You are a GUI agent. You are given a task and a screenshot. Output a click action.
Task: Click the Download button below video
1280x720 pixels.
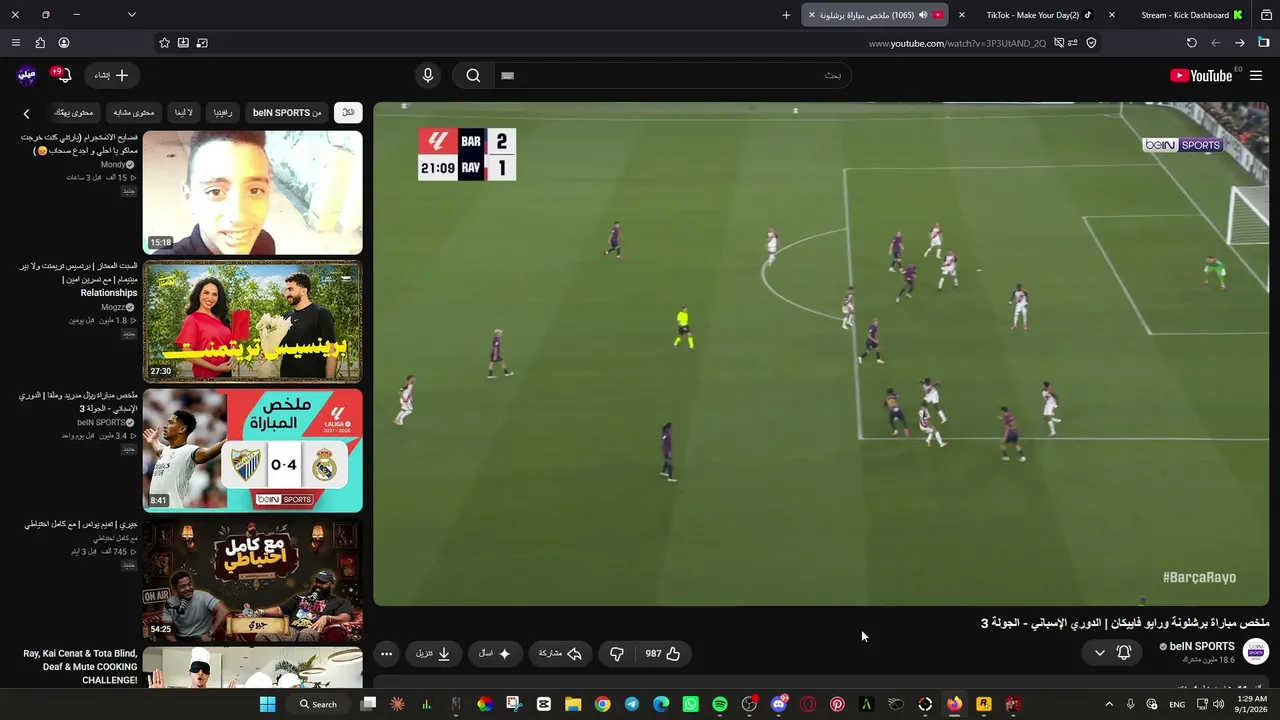(x=433, y=653)
